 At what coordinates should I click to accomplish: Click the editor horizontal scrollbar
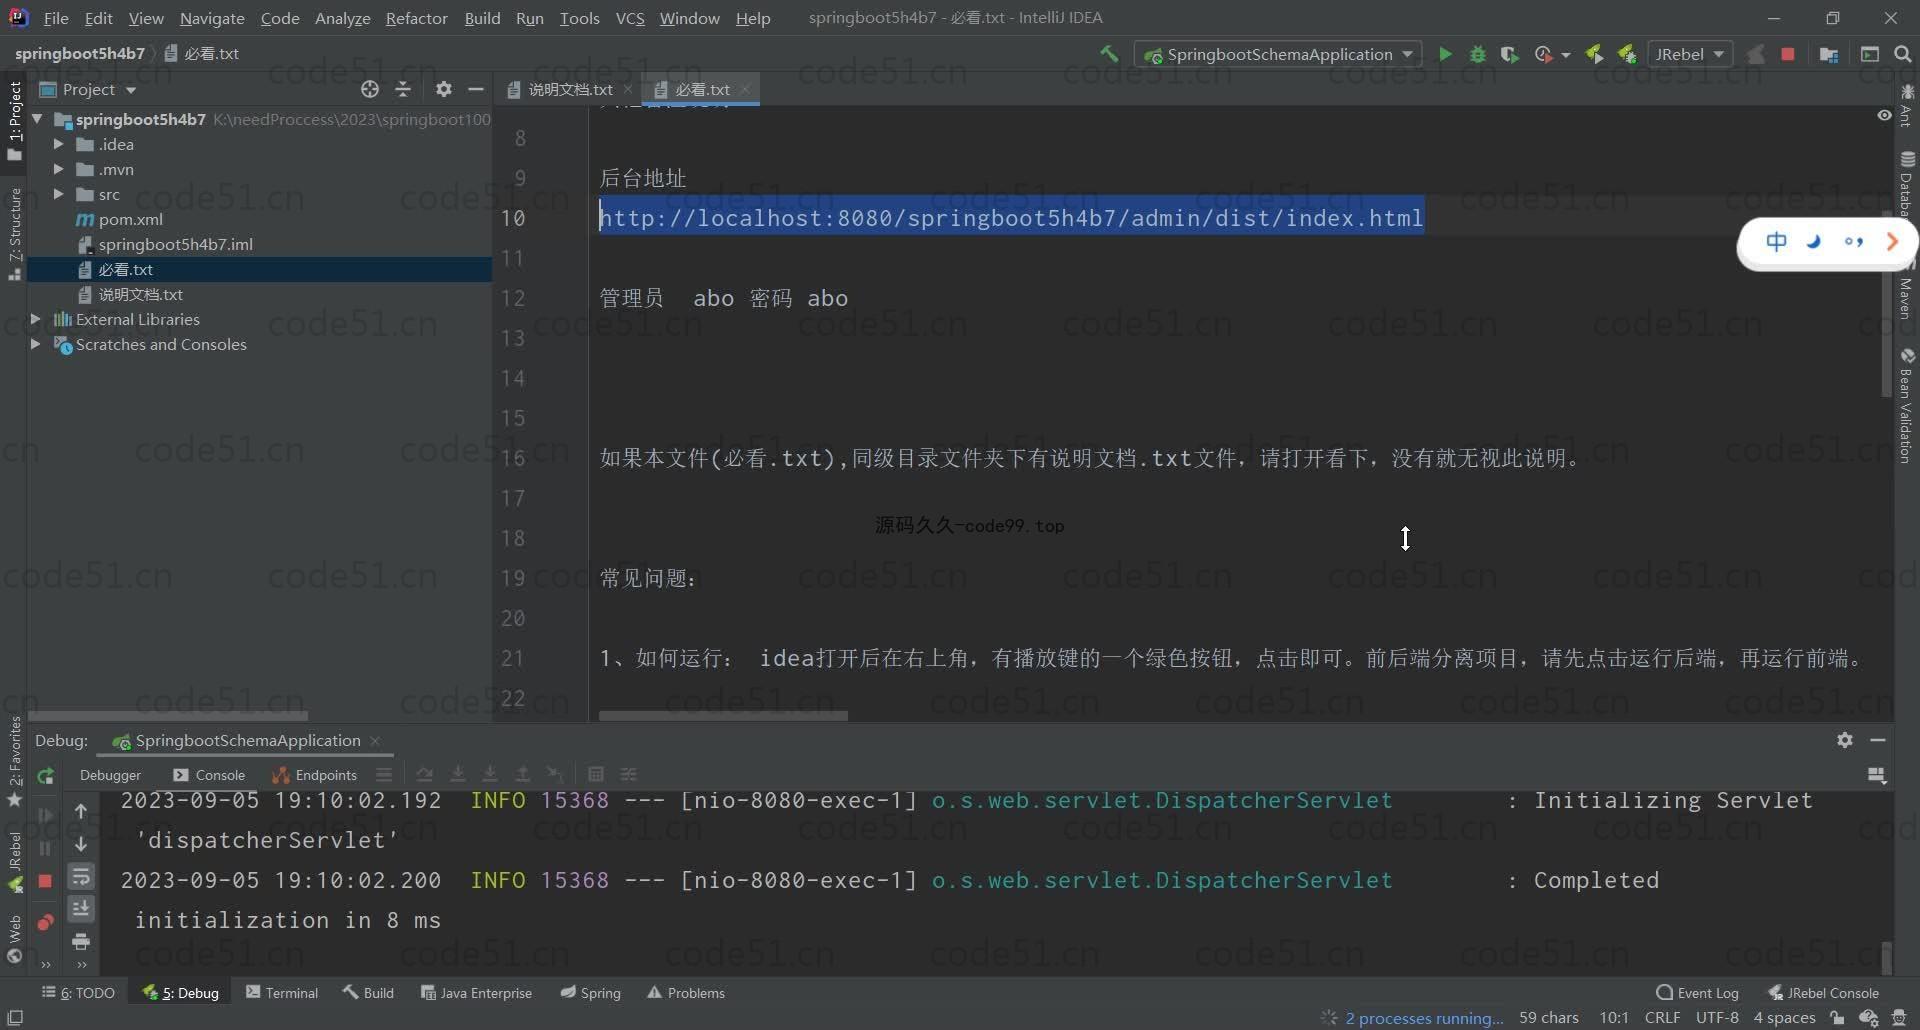pos(723,716)
